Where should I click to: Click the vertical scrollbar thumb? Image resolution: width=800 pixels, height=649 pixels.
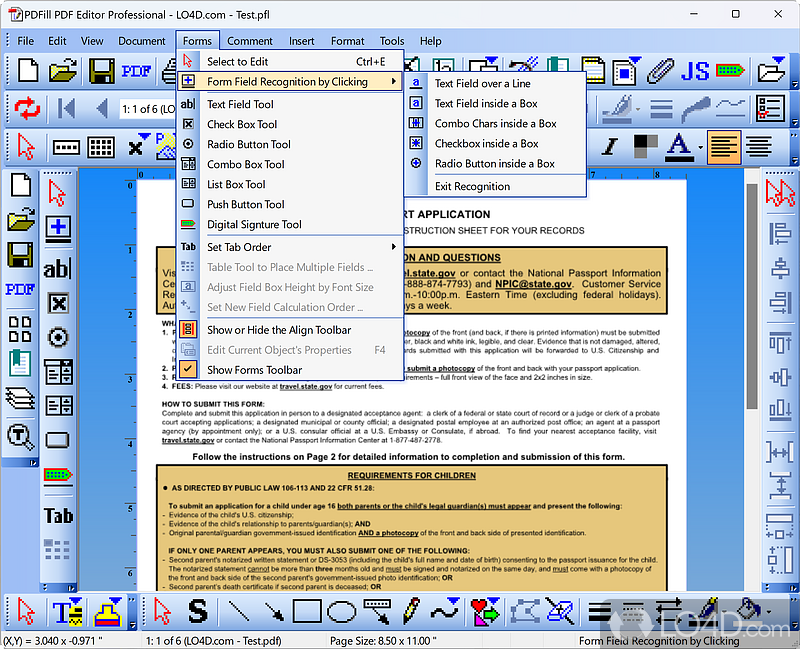pyautogui.click(x=752, y=296)
